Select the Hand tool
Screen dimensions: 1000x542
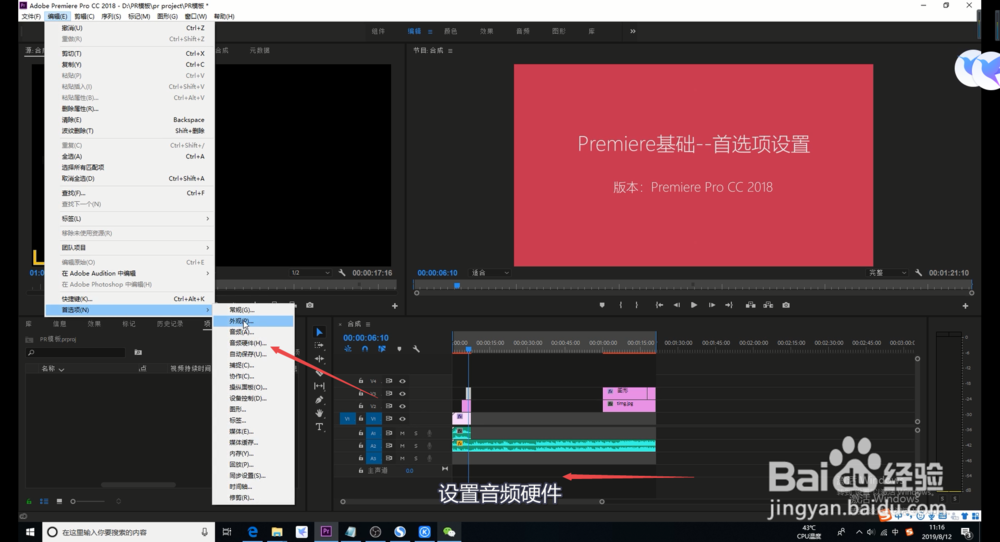[320, 413]
